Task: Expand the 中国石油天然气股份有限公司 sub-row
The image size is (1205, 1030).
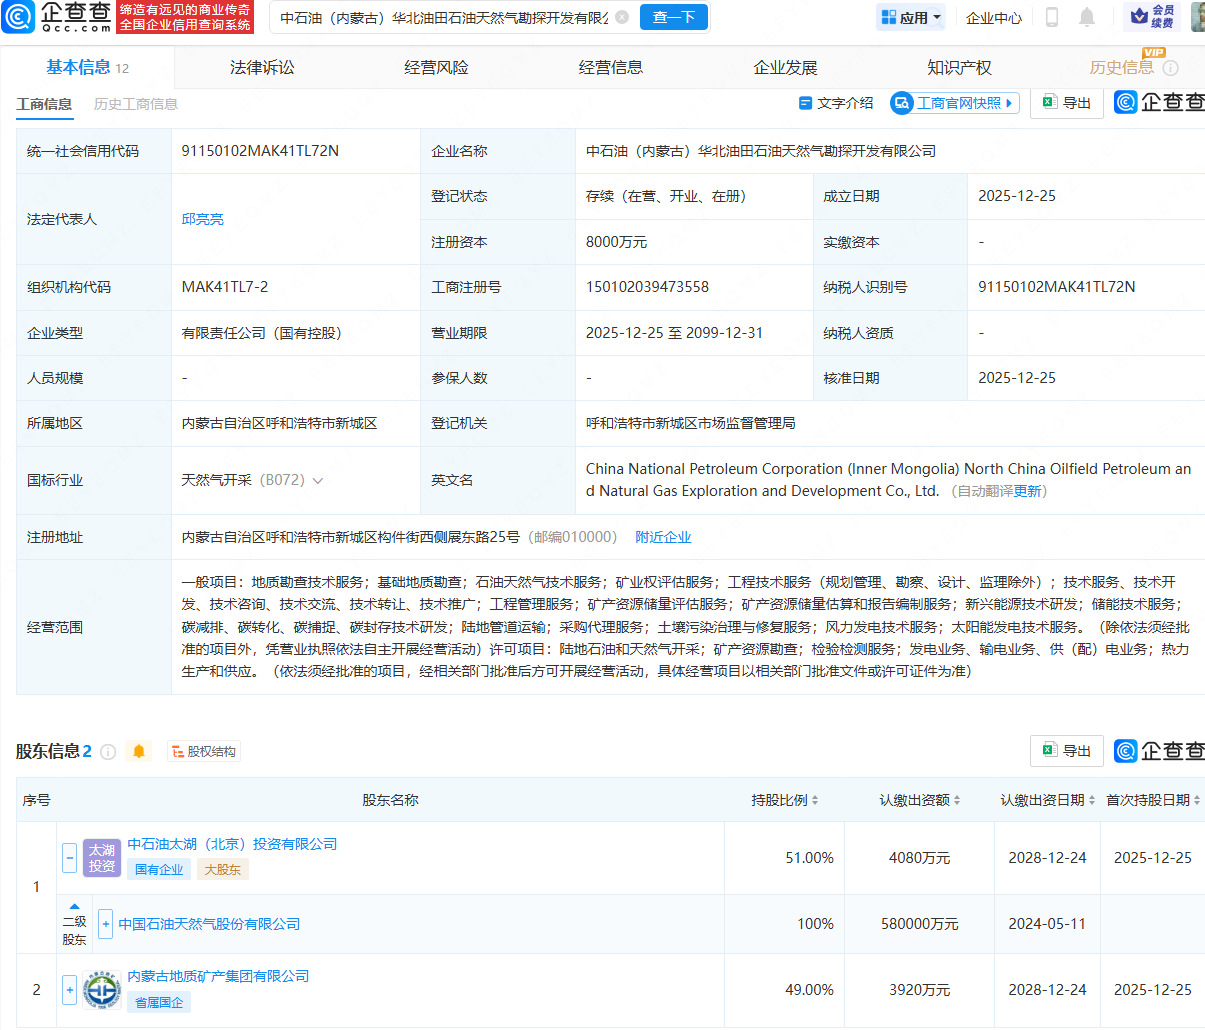Action: click(106, 924)
